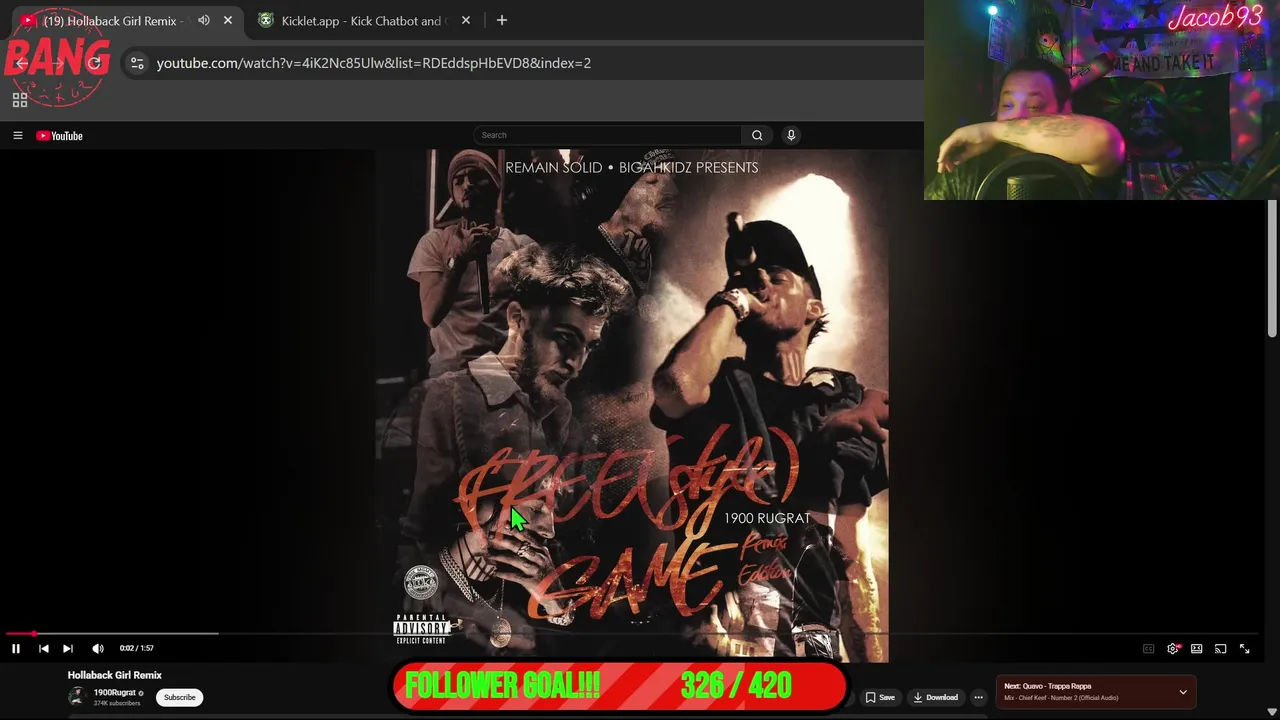The image size is (1280, 720).
Task: Switch to the Kicklet.app browser tab
Action: tap(362, 20)
